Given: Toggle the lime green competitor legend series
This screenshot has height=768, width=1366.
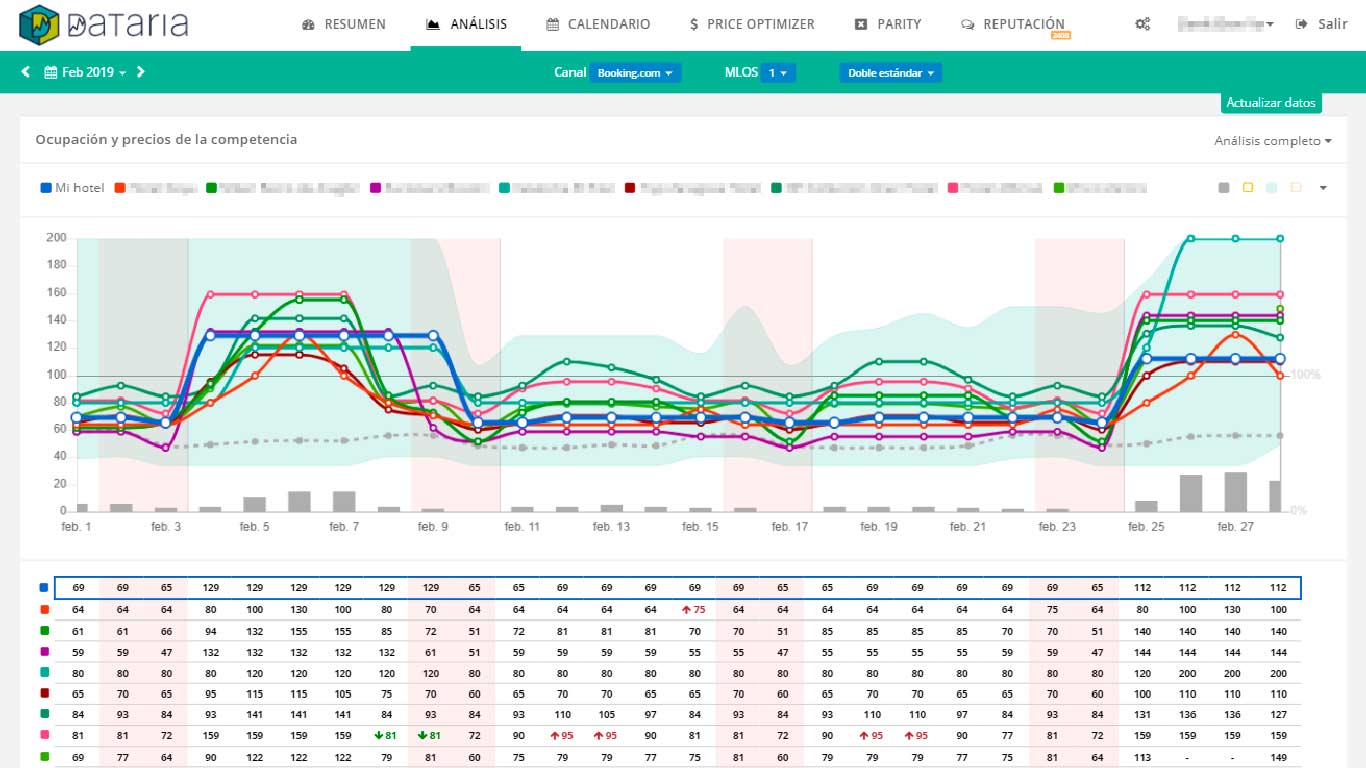Looking at the screenshot, I should coord(1100,188).
